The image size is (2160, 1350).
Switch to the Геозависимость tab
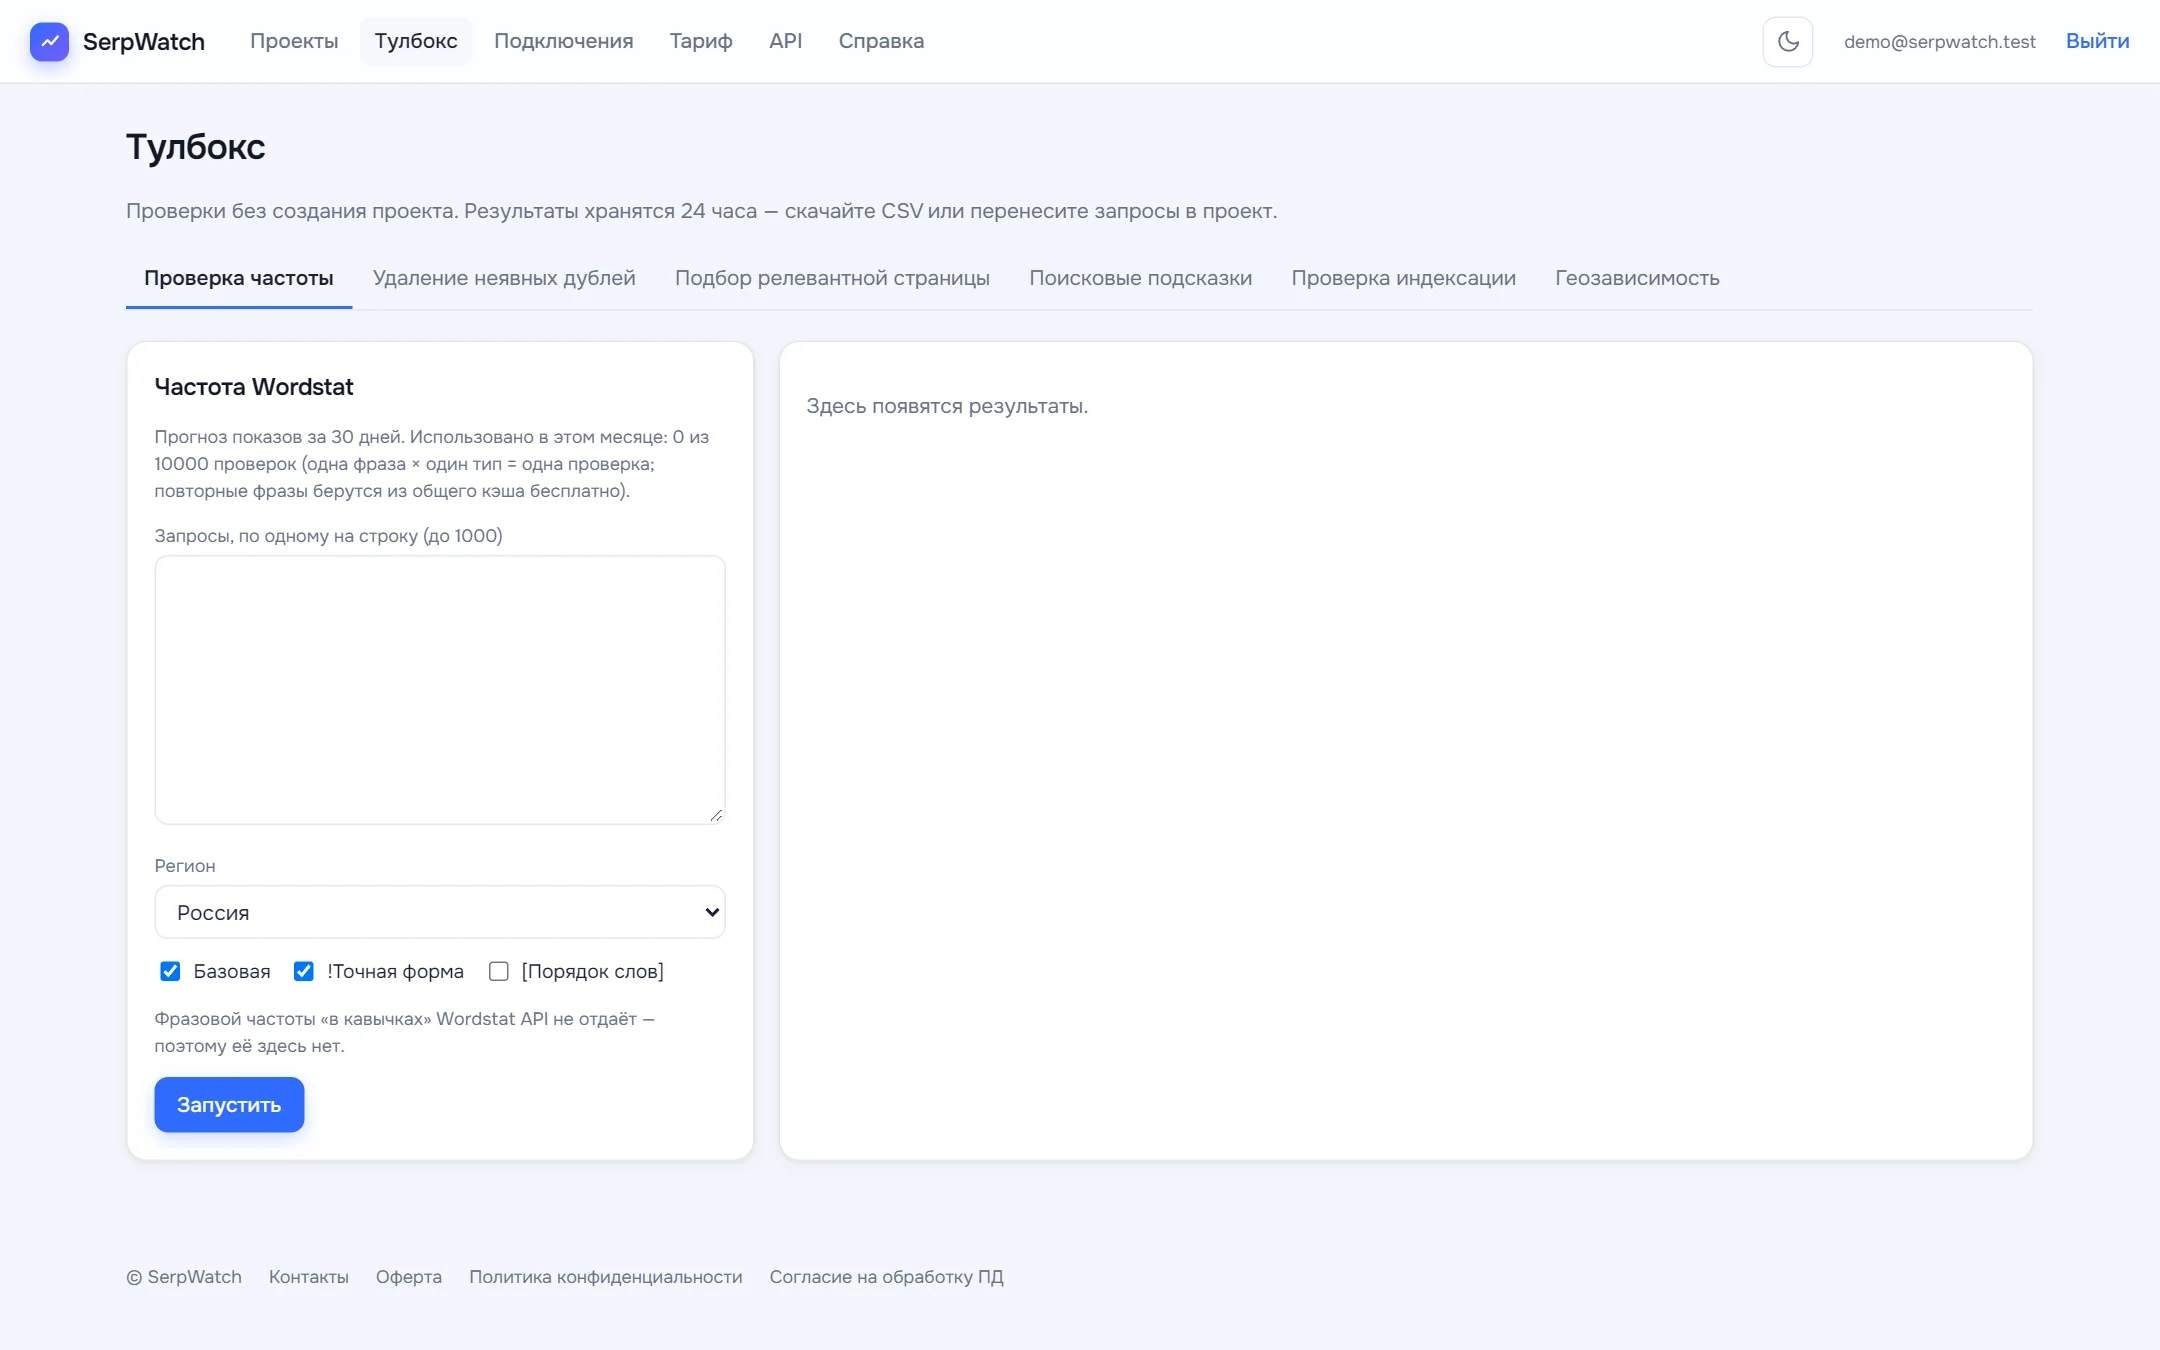tap(1637, 278)
